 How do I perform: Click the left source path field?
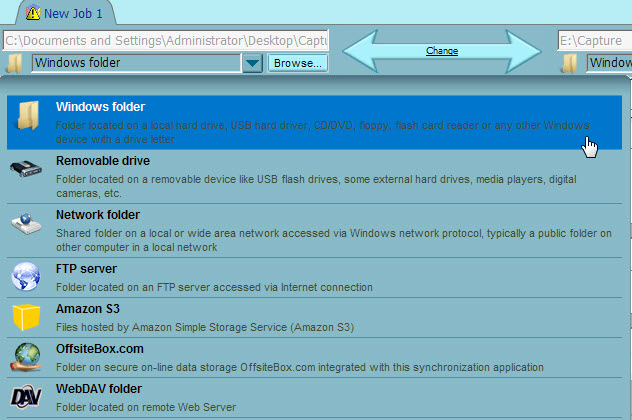[x=166, y=41]
